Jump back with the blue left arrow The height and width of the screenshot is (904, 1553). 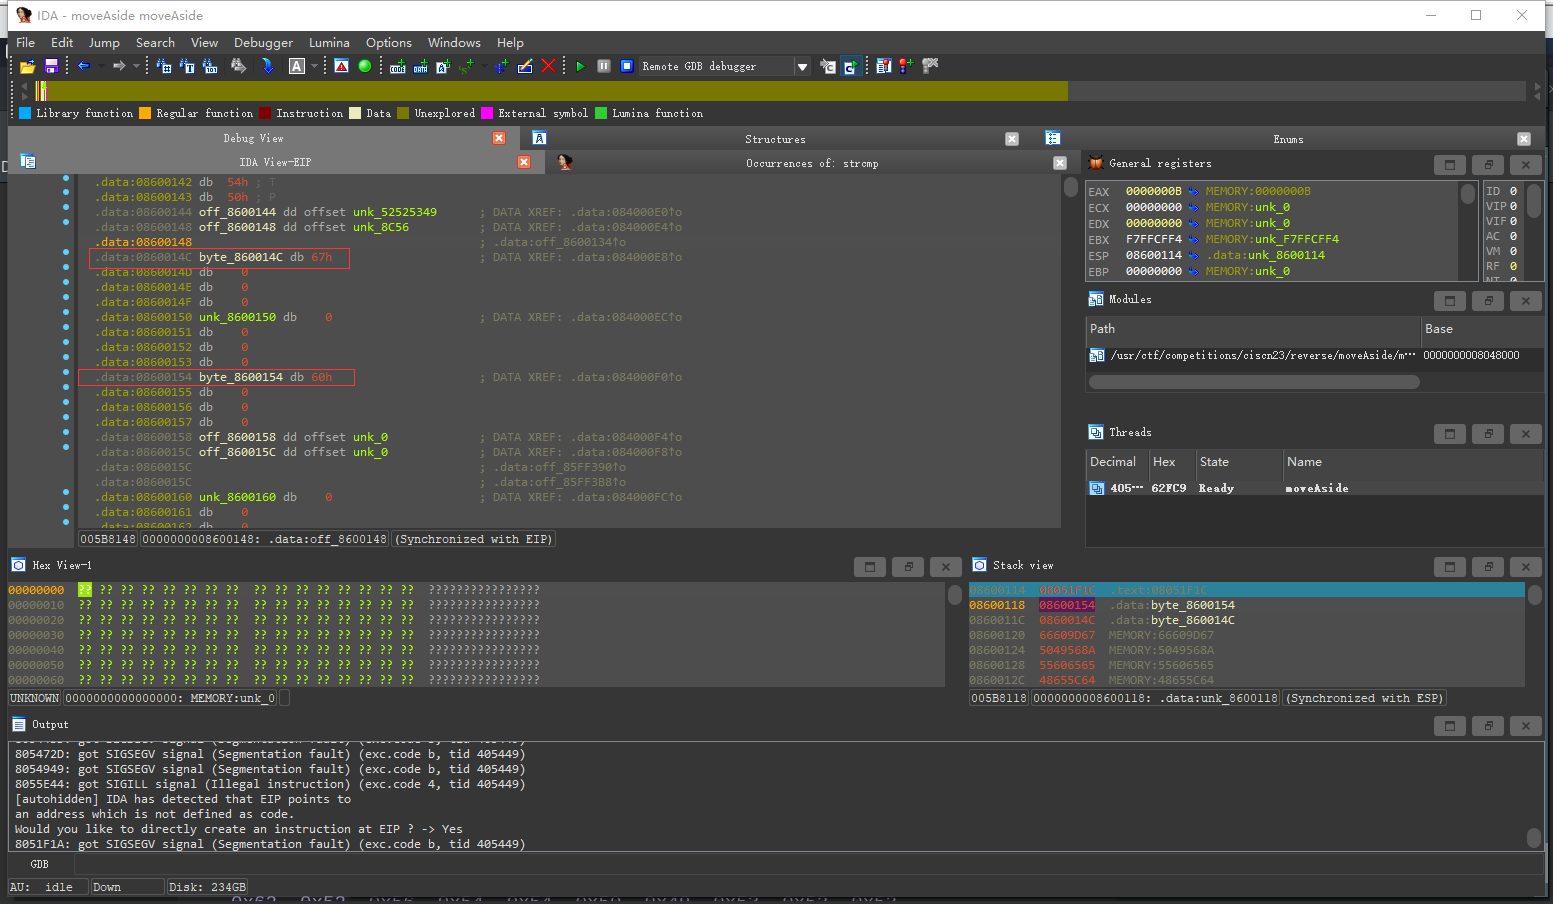point(84,66)
